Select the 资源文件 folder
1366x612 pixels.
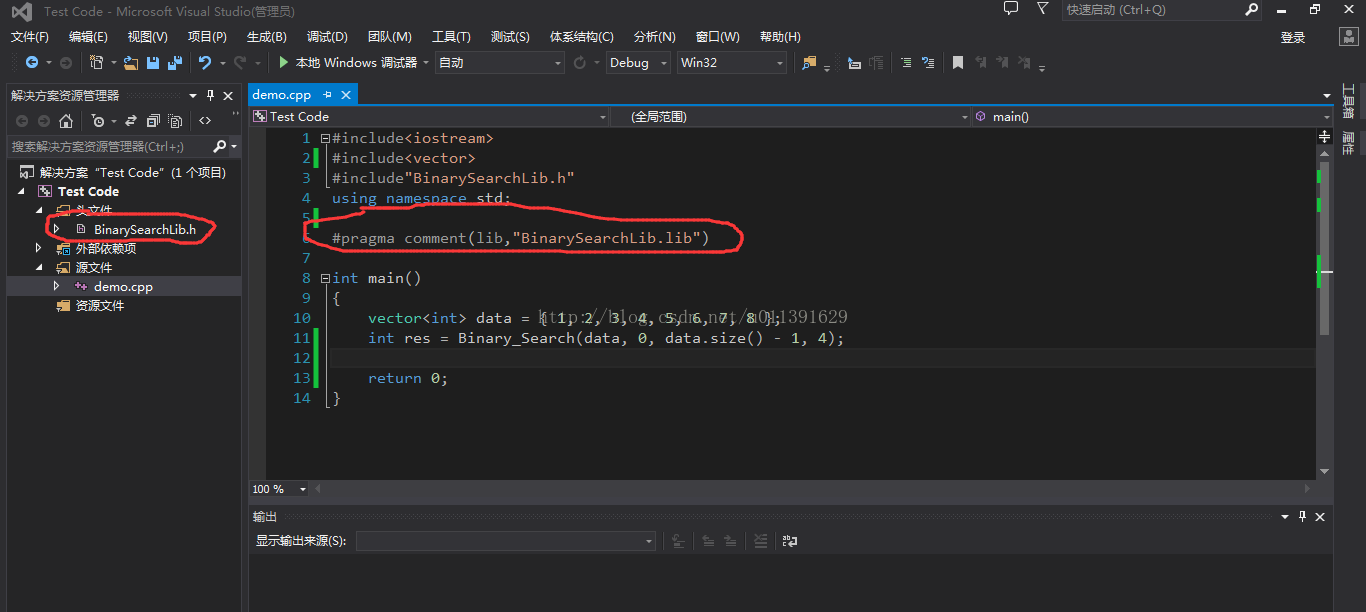[x=99, y=305]
